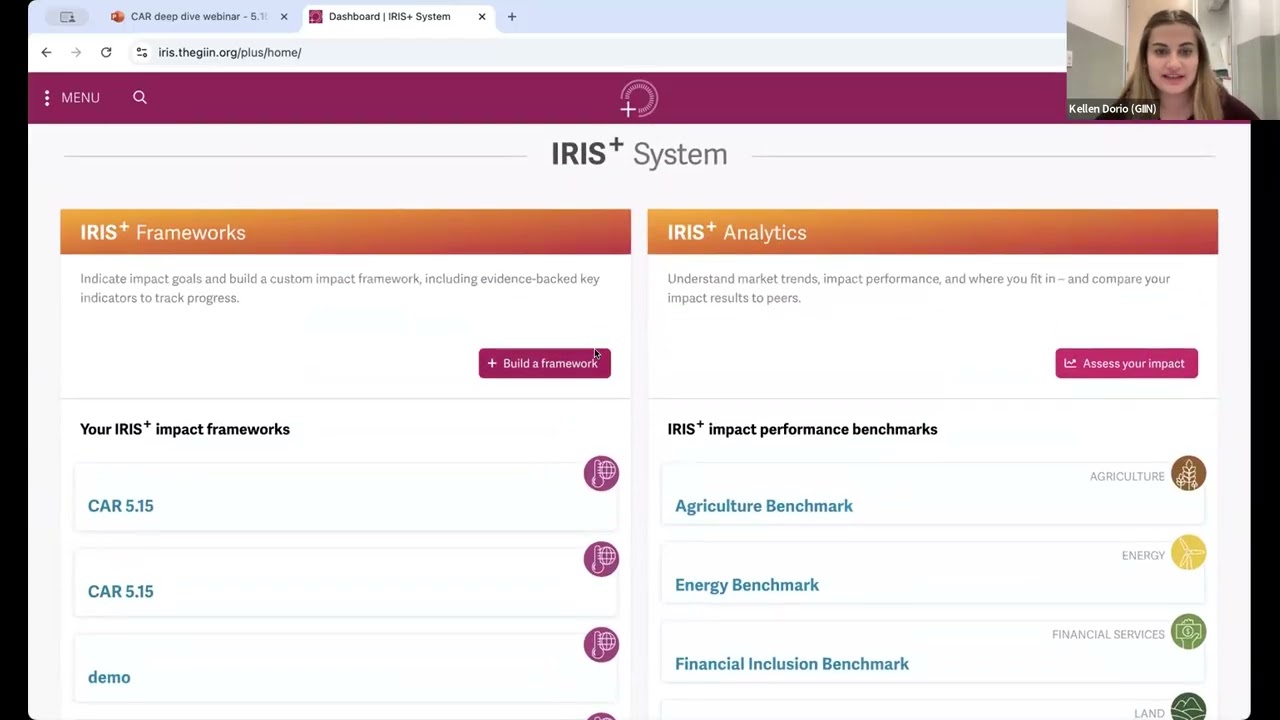Viewport: 1280px width, 720px height.
Task: Click the IRIS+ Frameworks header
Action: click(x=345, y=232)
